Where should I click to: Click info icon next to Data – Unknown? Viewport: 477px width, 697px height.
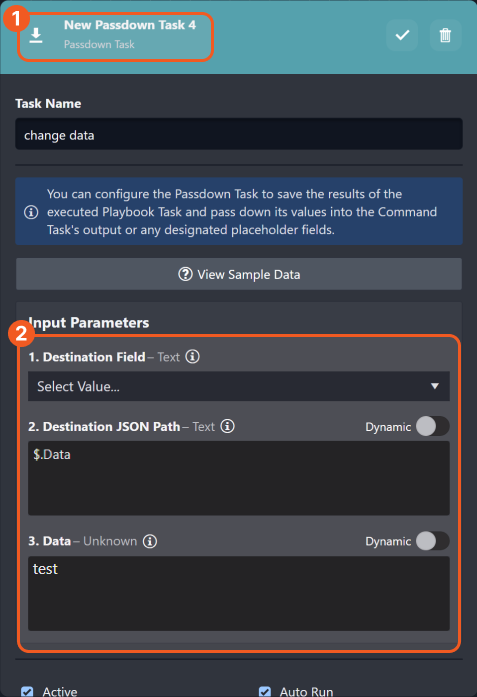click(x=150, y=541)
